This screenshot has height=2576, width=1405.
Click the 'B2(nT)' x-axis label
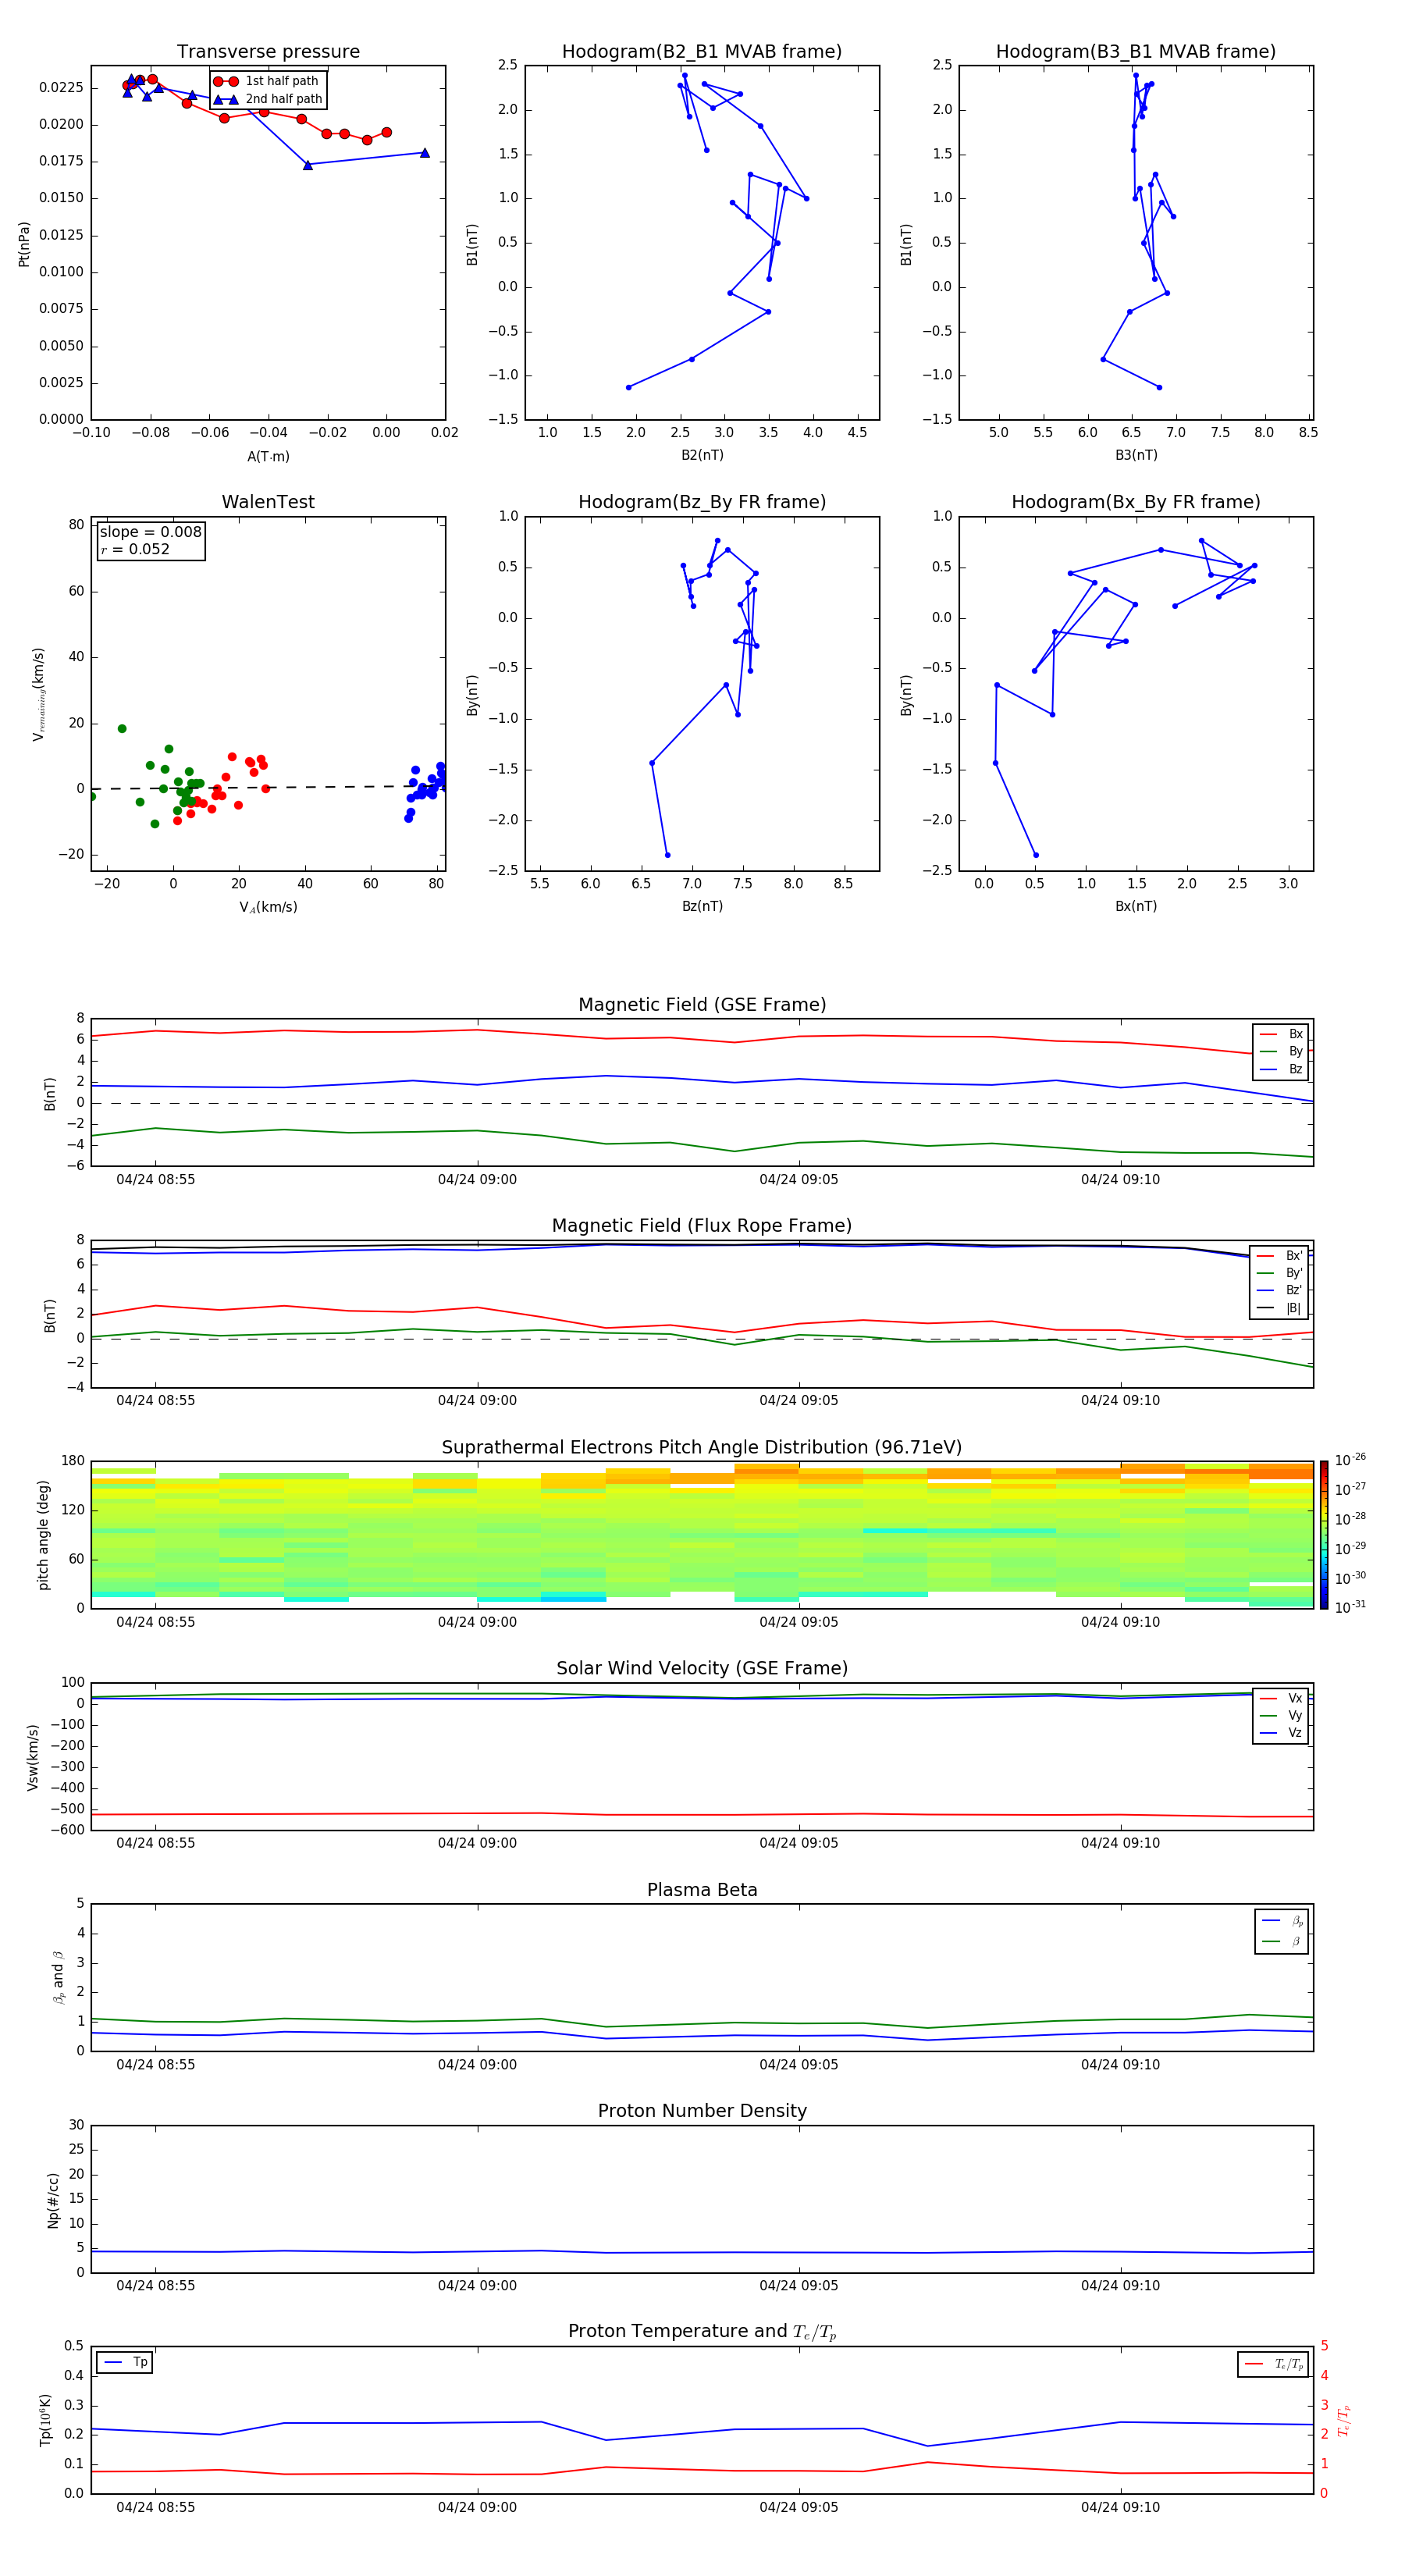[702, 456]
